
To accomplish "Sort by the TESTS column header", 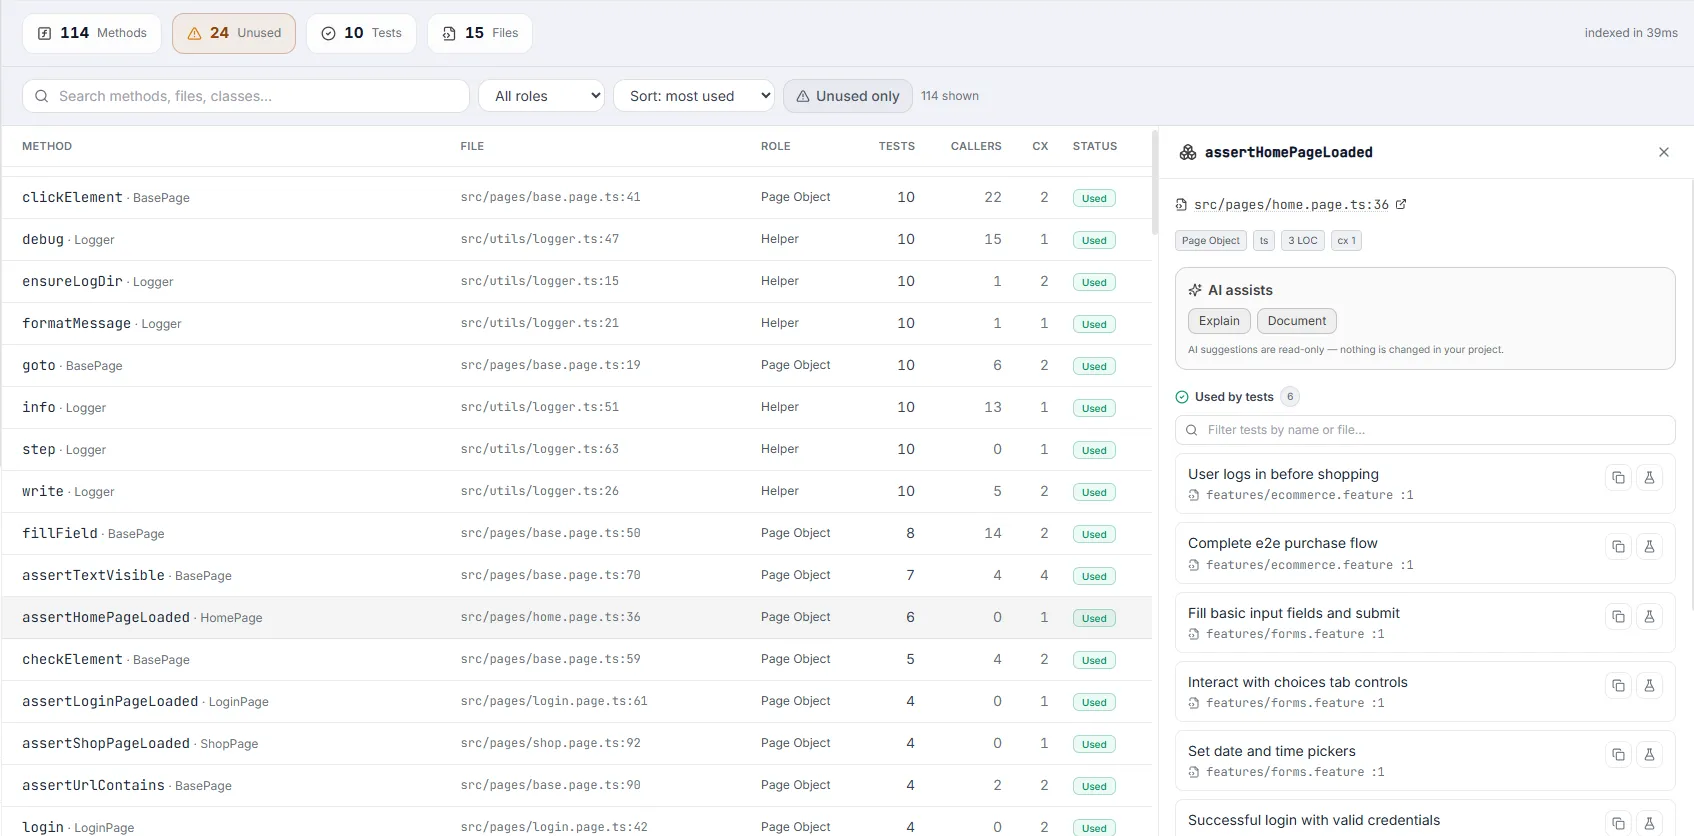I will tap(897, 146).
